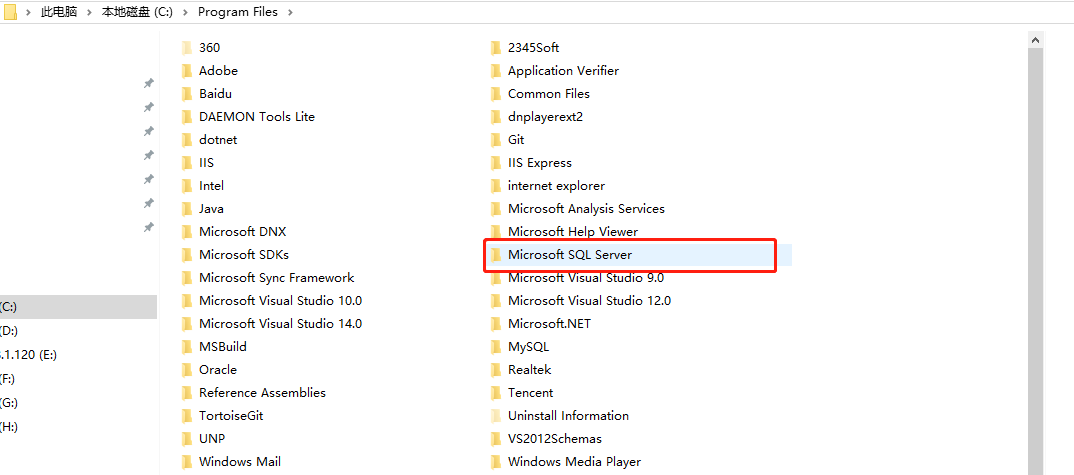Select the Tencent folder icon

click(x=496, y=393)
